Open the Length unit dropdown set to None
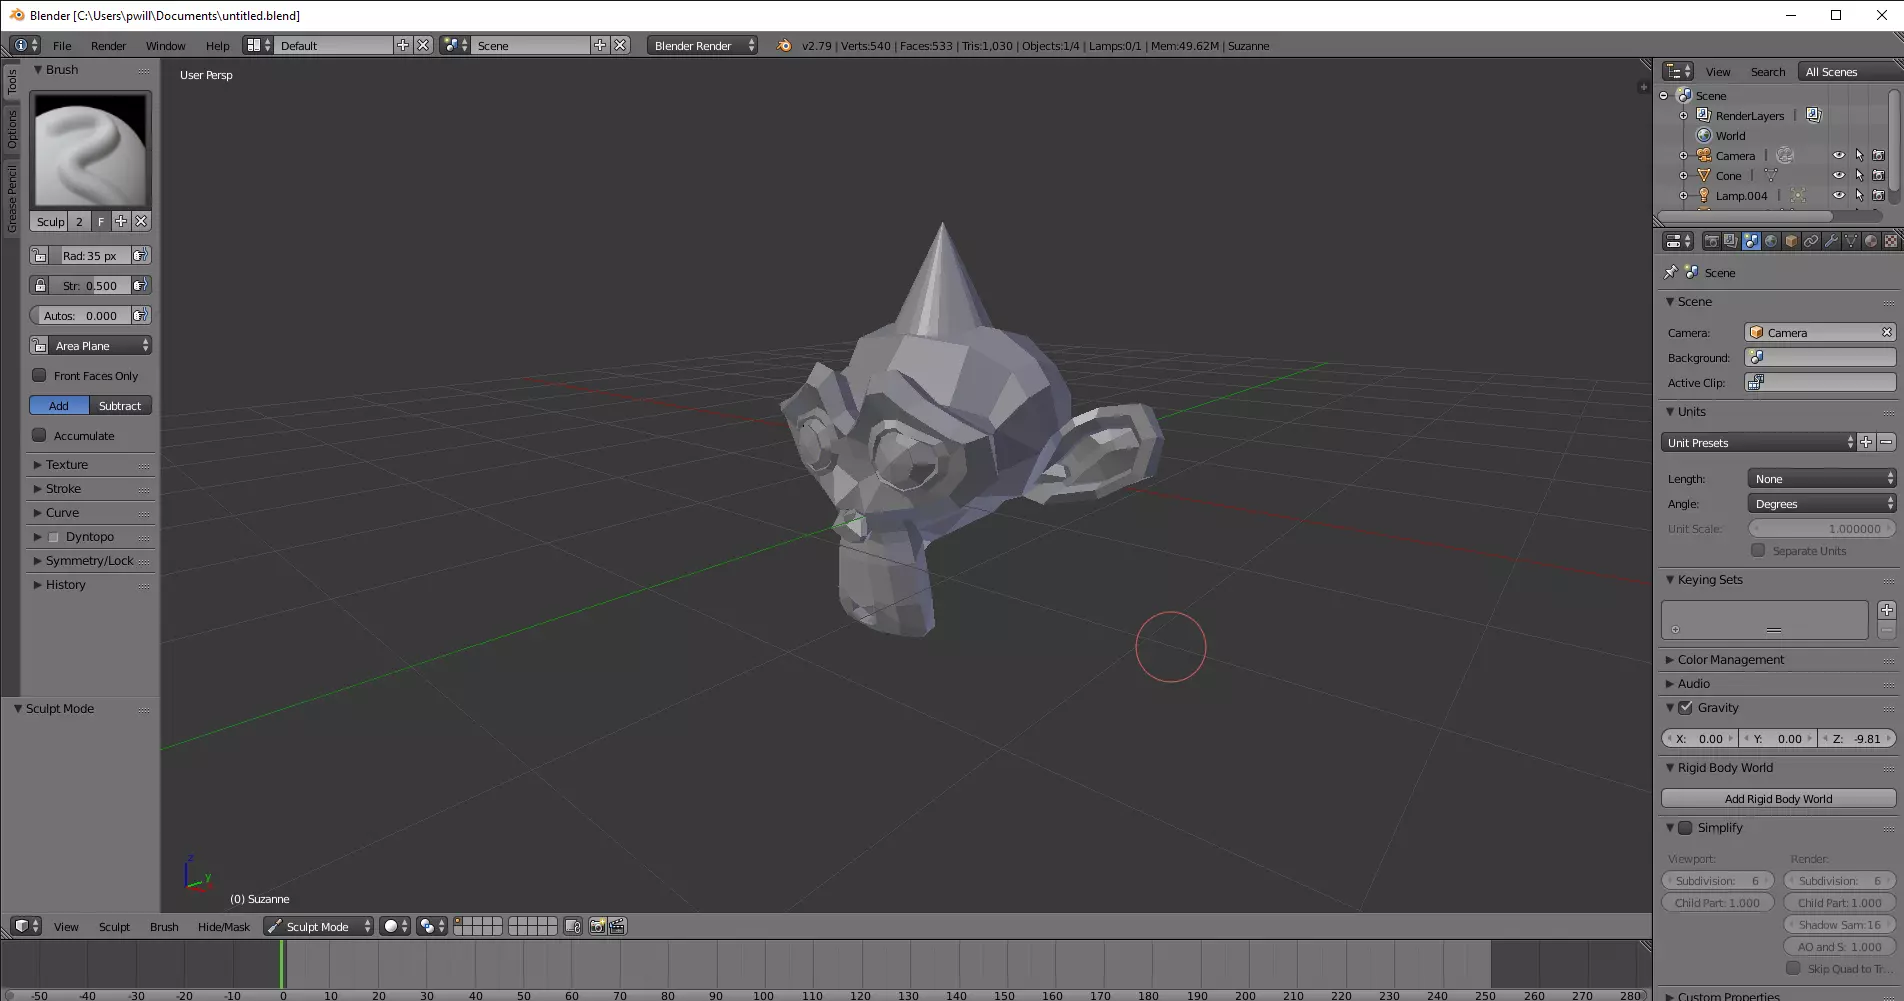The image size is (1904, 1001). 1821,478
